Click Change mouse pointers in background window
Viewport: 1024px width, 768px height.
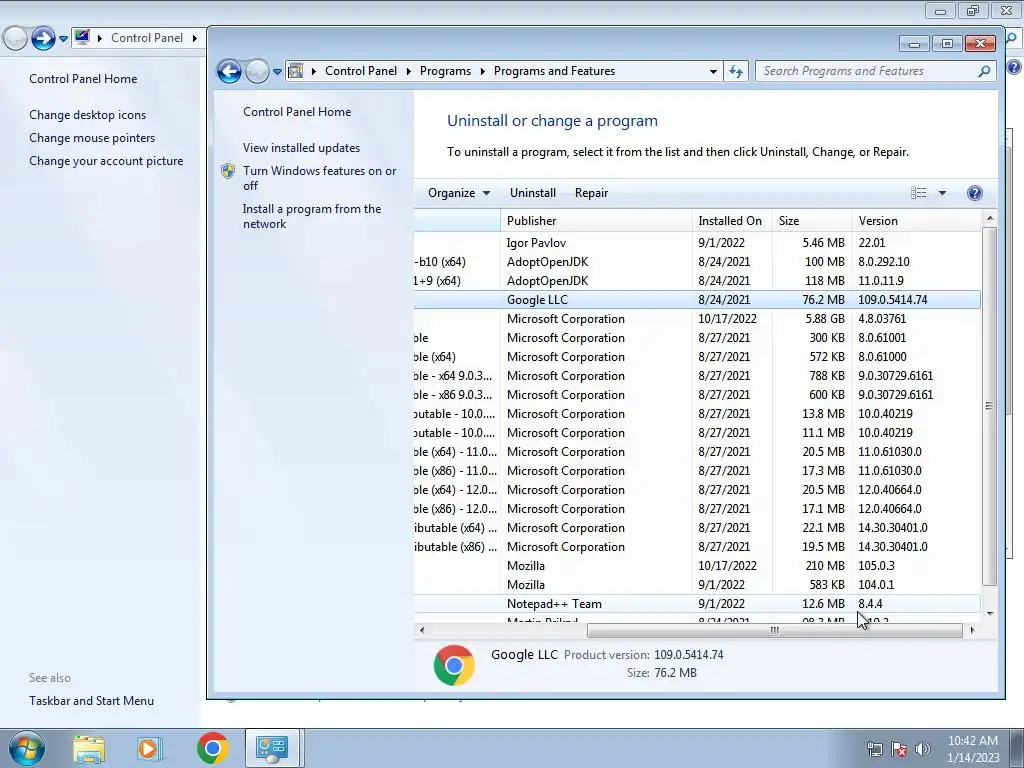pyautogui.click(x=92, y=138)
